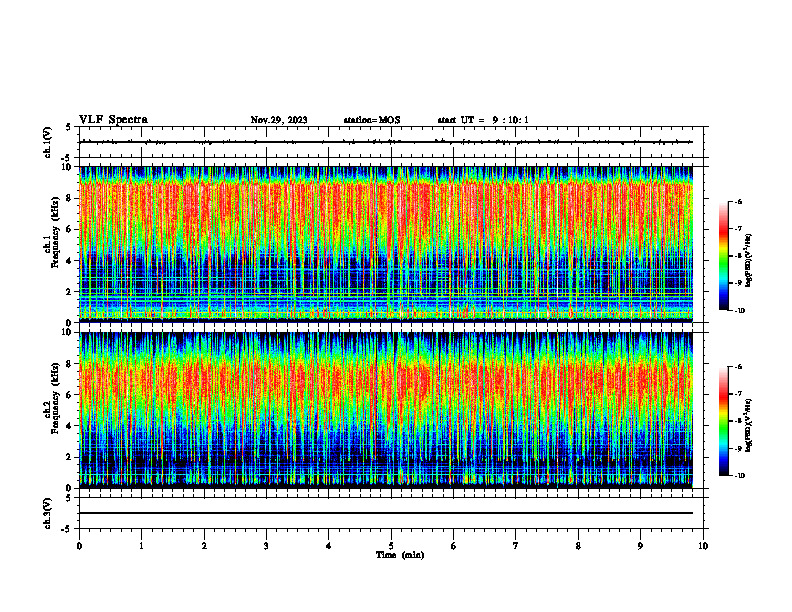Click time axis tick label '3'

coord(266,546)
